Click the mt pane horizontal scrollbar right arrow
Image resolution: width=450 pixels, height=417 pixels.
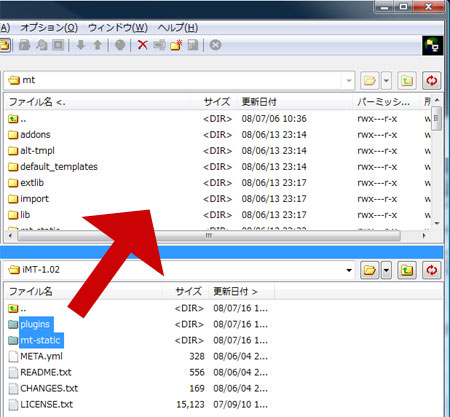tap(424, 236)
